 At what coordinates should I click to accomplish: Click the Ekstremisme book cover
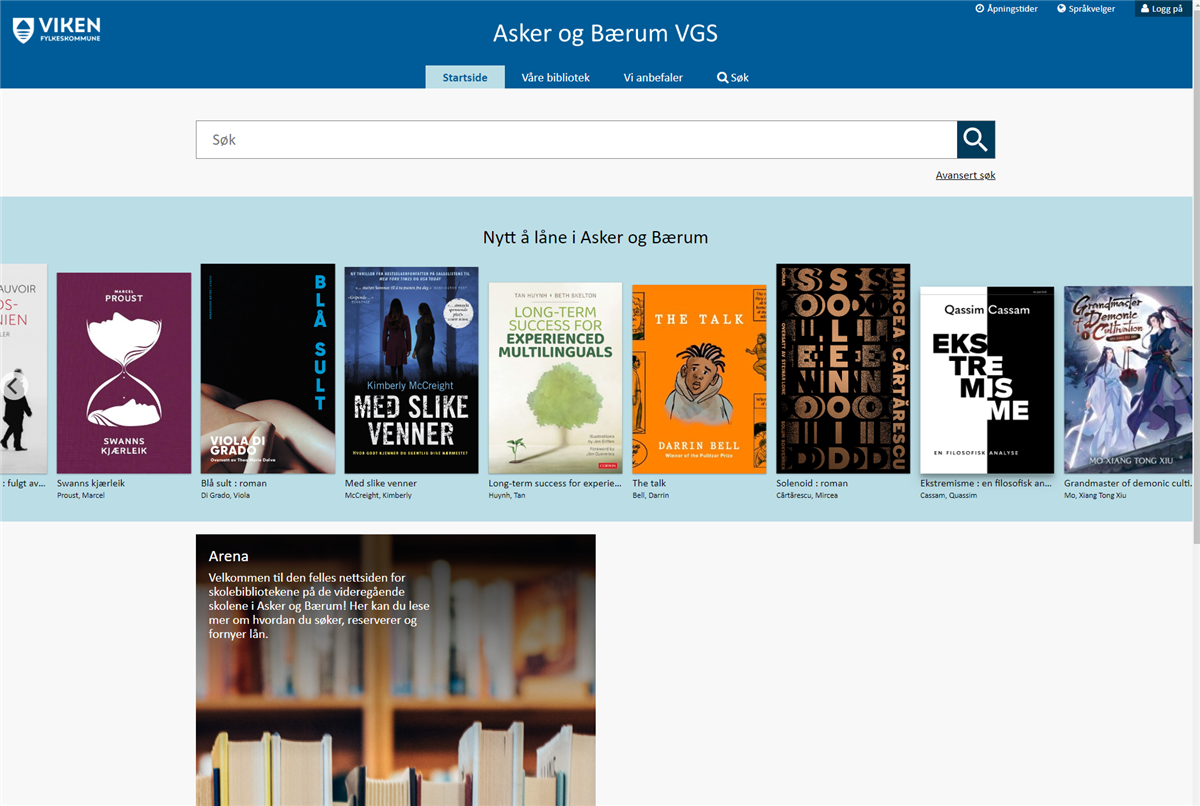(x=987, y=379)
